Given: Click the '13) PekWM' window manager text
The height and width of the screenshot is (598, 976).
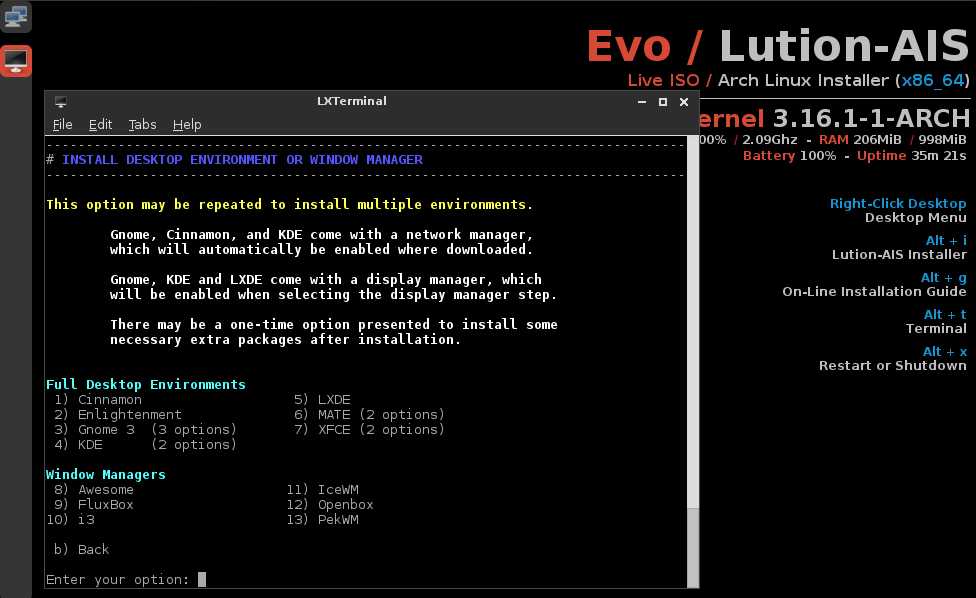Looking at the screenshot, I should [322, 520].
